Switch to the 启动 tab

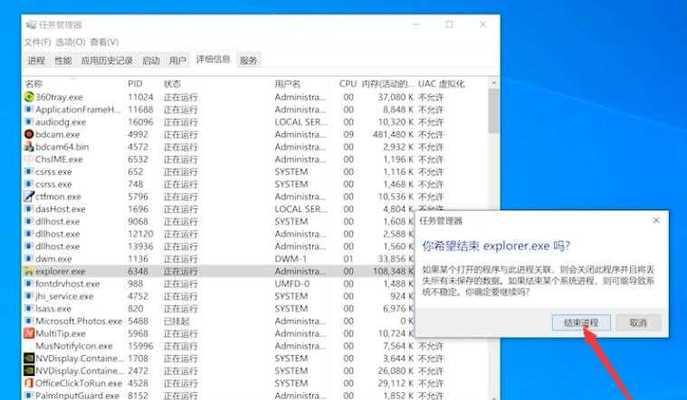tap(151, 60)
